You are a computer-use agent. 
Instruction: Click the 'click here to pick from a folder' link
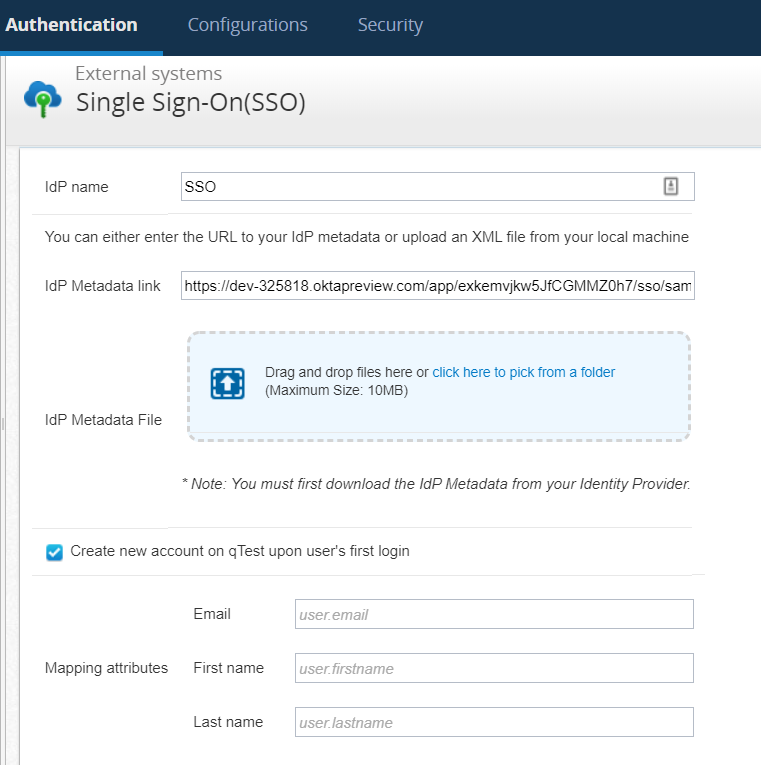tap(523, 372)
